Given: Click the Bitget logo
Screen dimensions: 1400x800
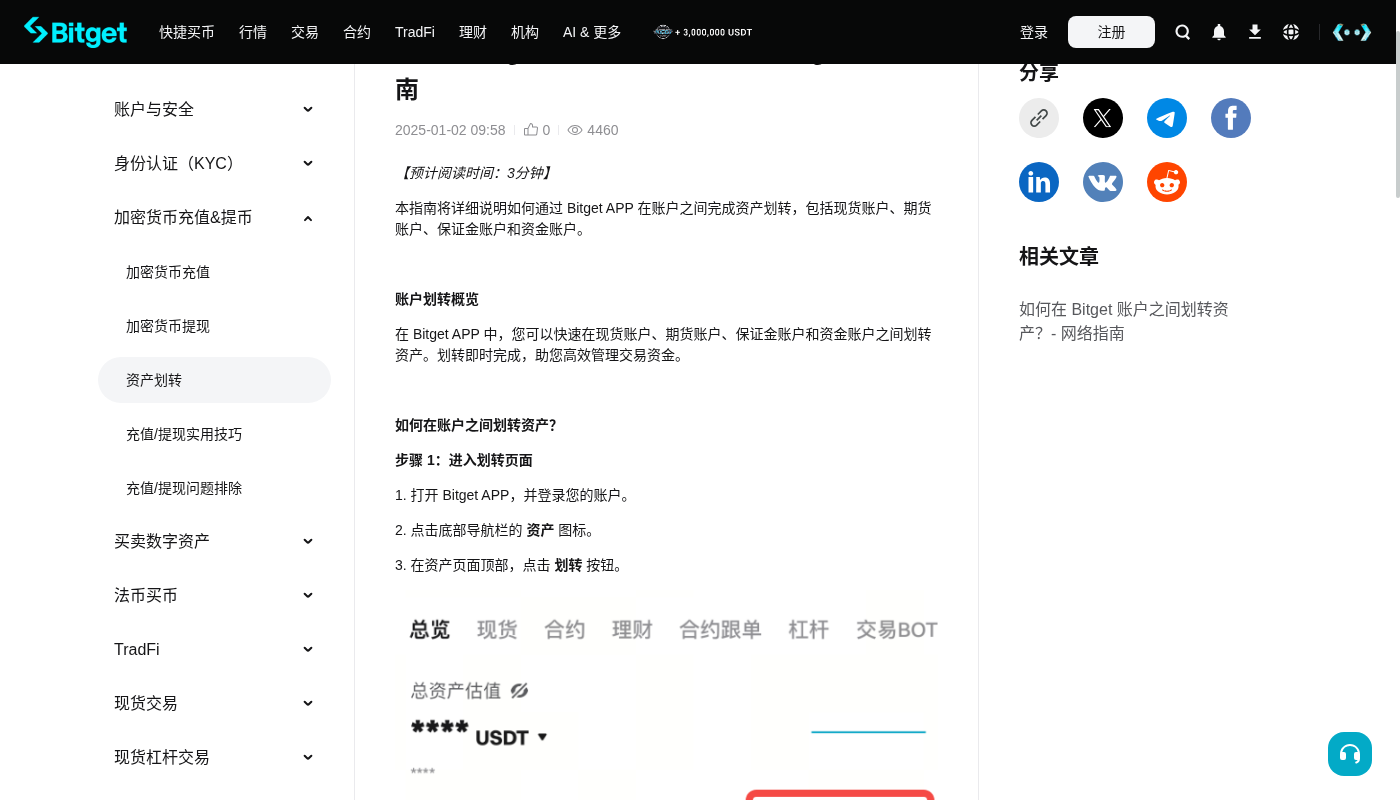Looking at the screenshot, I should point(76,32).
